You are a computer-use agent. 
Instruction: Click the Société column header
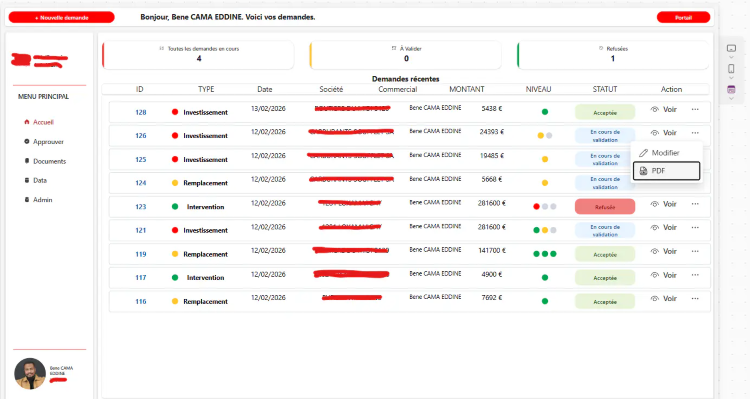coord(331,89)
